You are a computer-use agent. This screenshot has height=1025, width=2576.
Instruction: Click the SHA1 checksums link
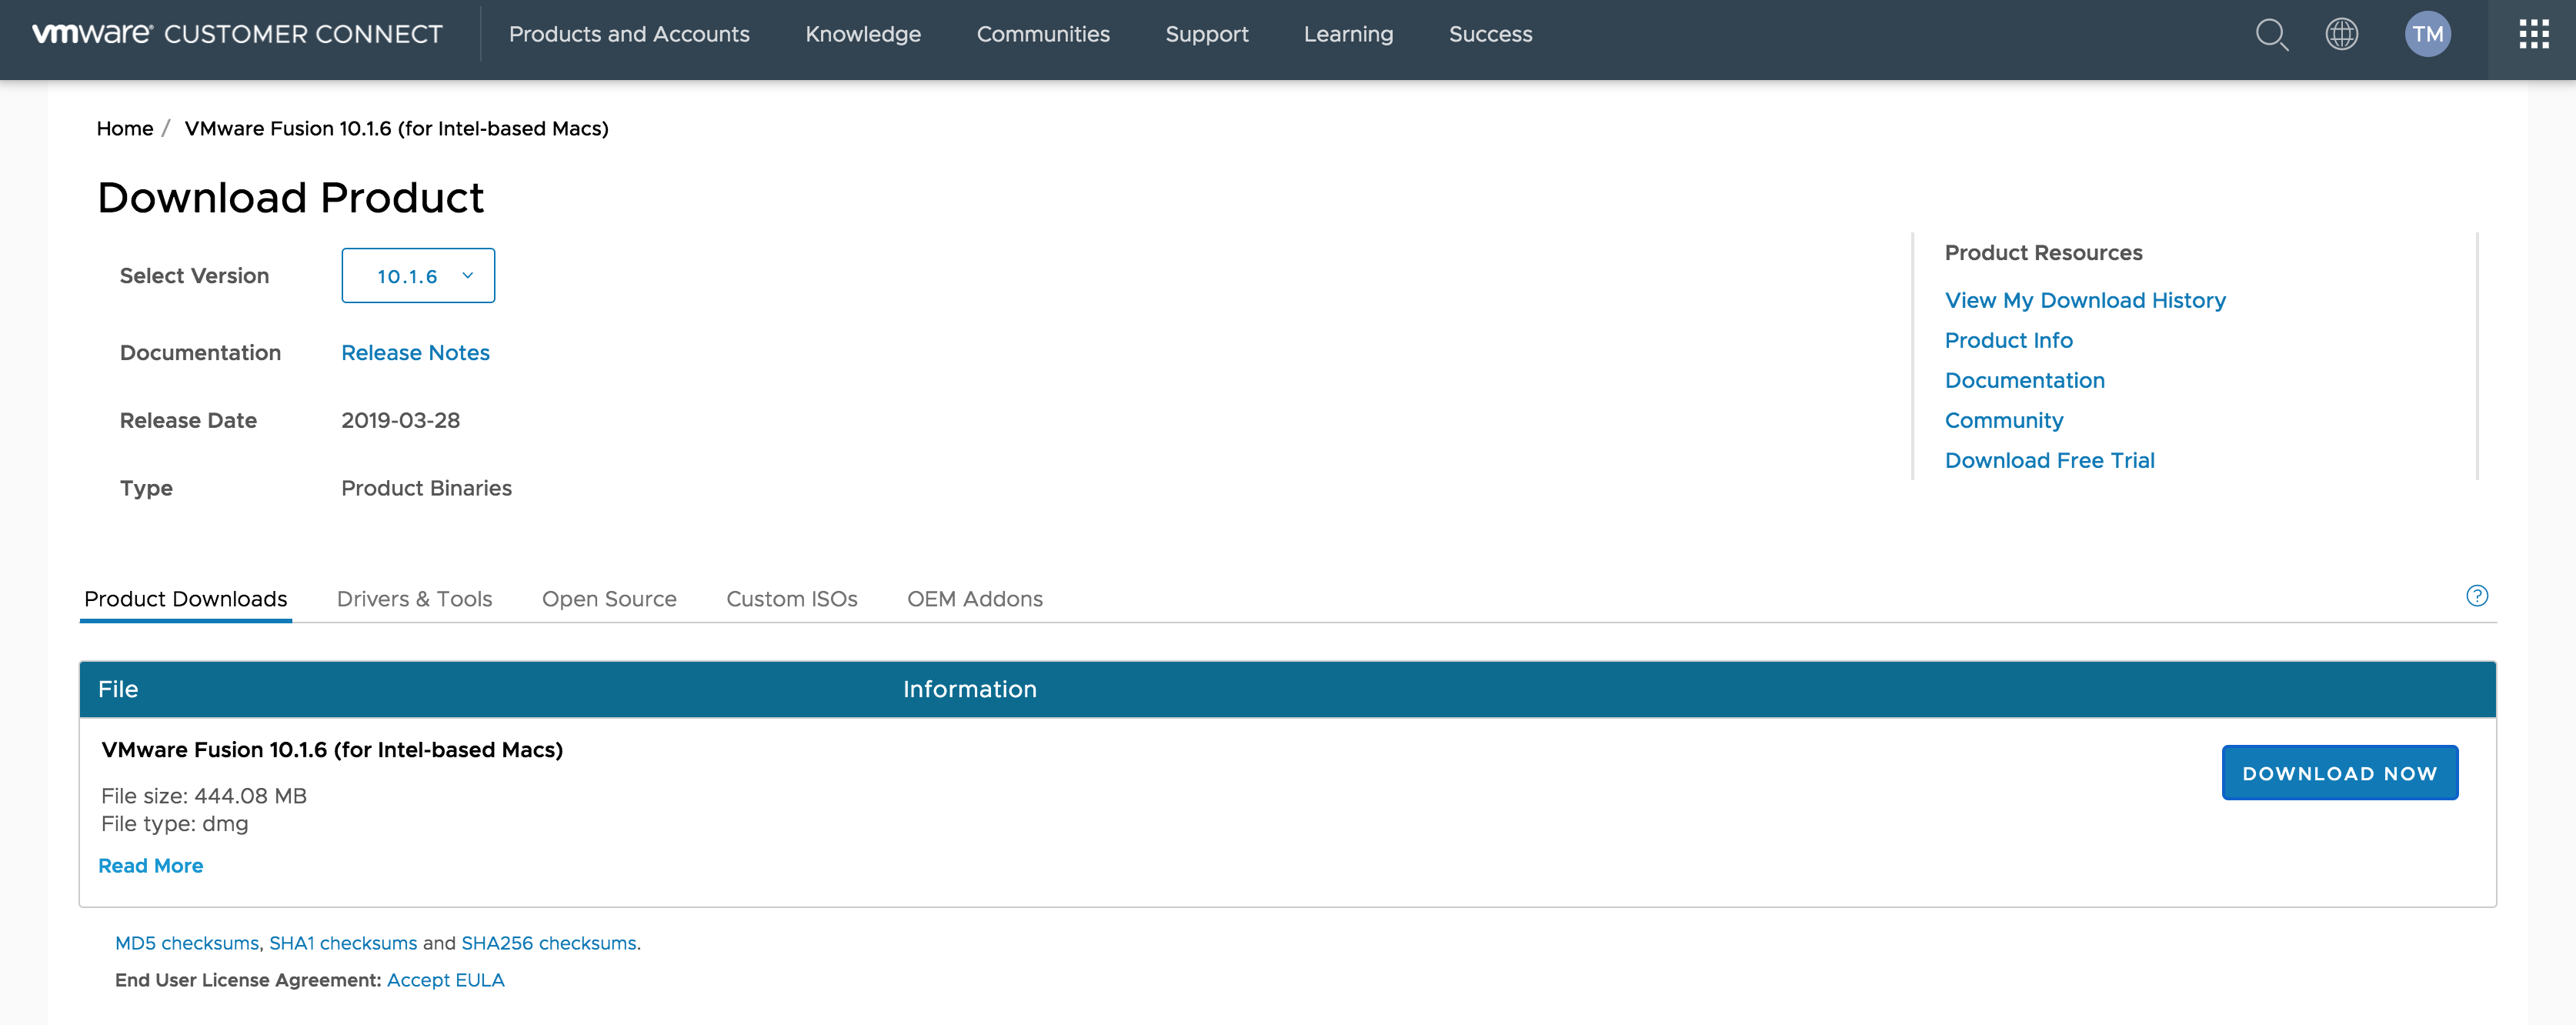pos(340,941)
